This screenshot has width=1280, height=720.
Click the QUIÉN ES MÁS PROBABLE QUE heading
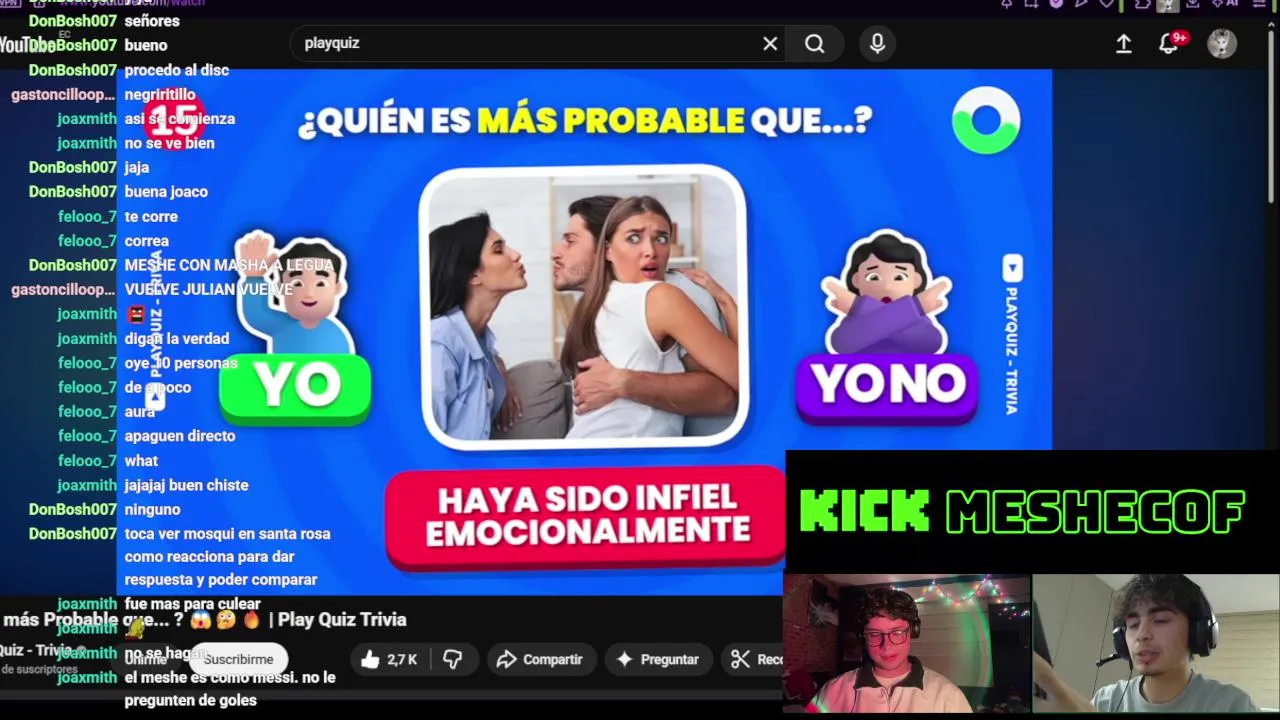[x=585, y=121]
